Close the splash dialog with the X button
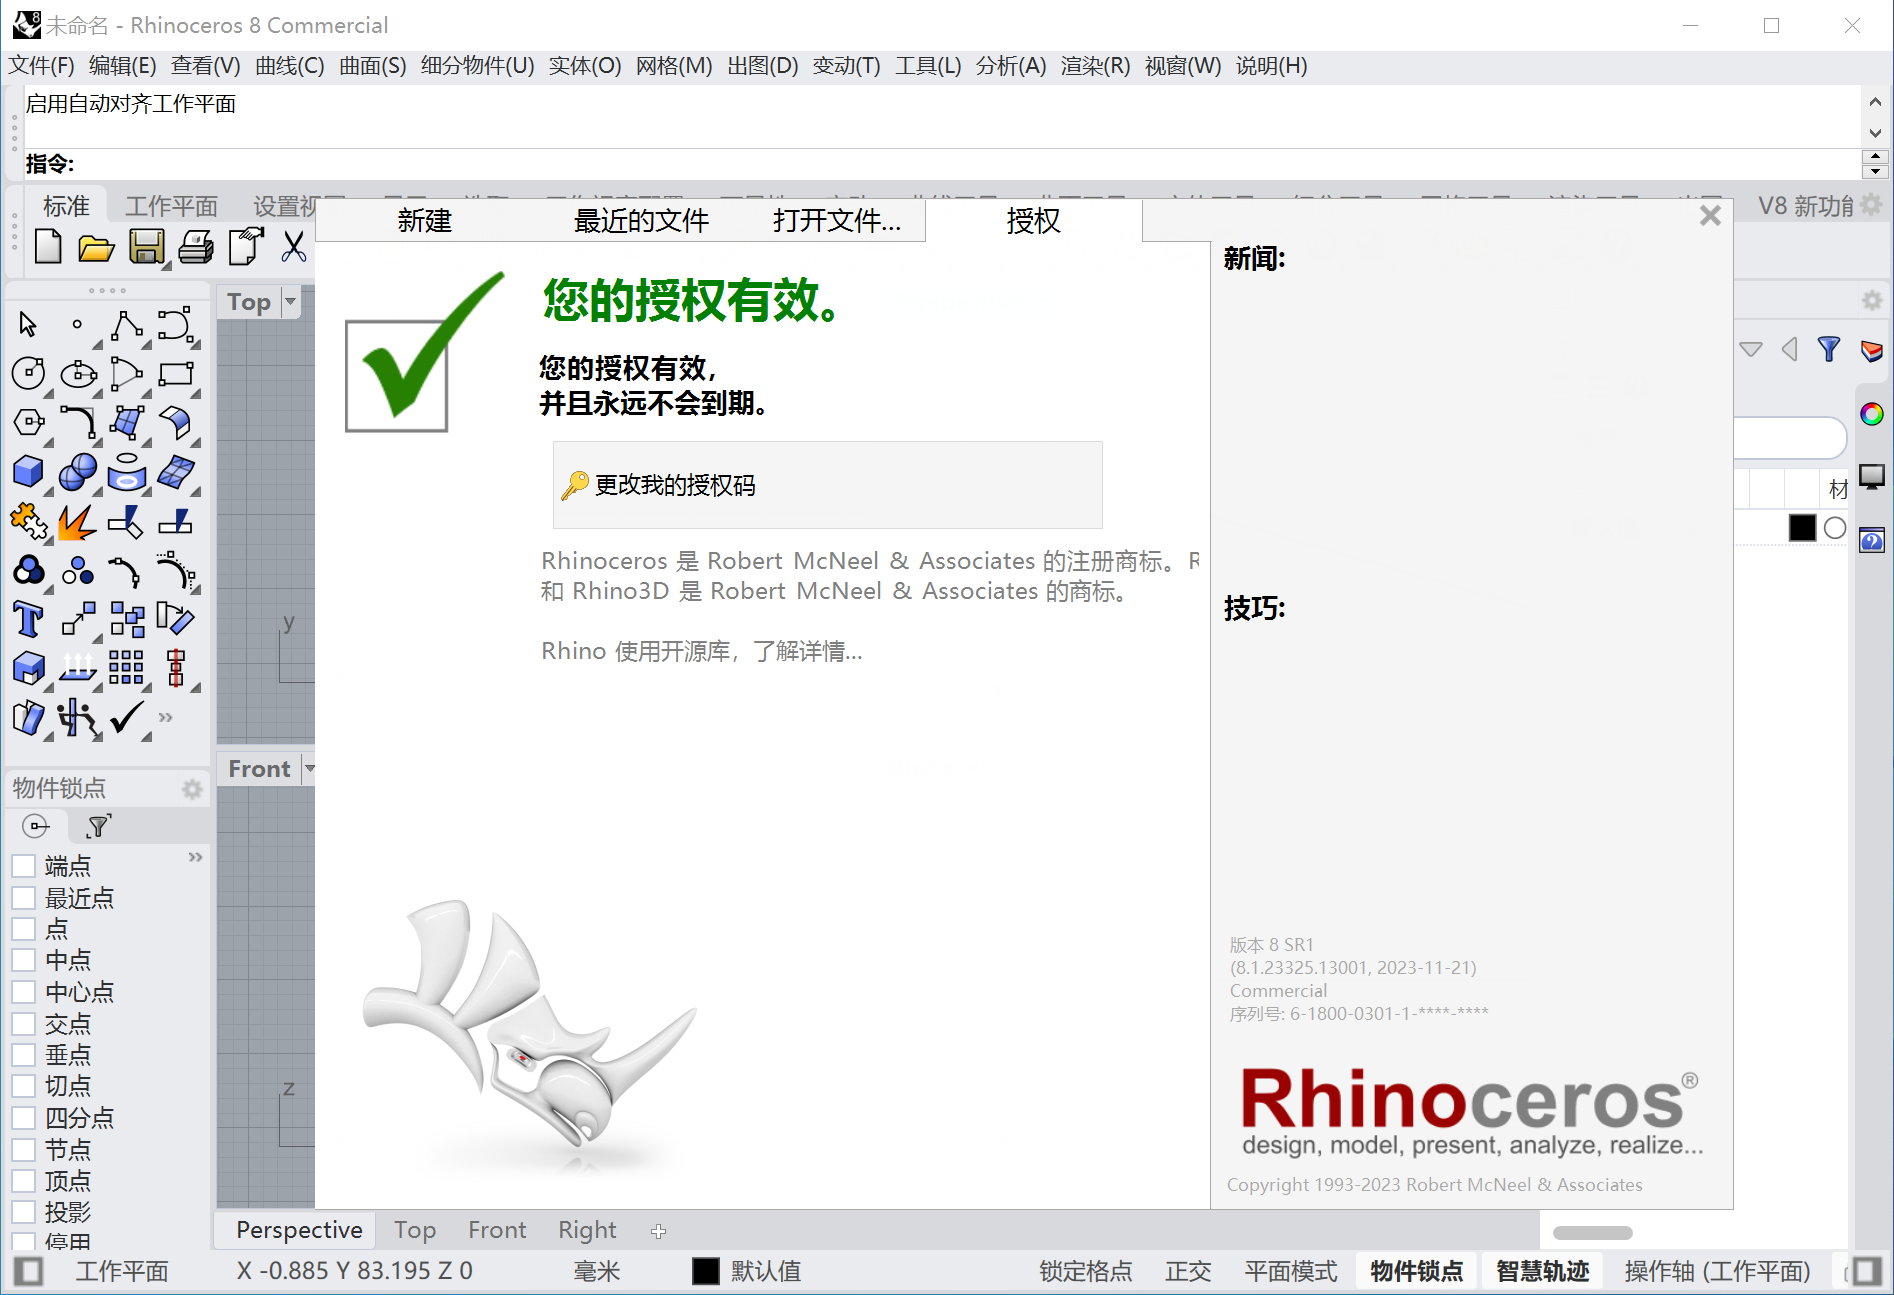1894x1295 pixels. pos(1710,216)
